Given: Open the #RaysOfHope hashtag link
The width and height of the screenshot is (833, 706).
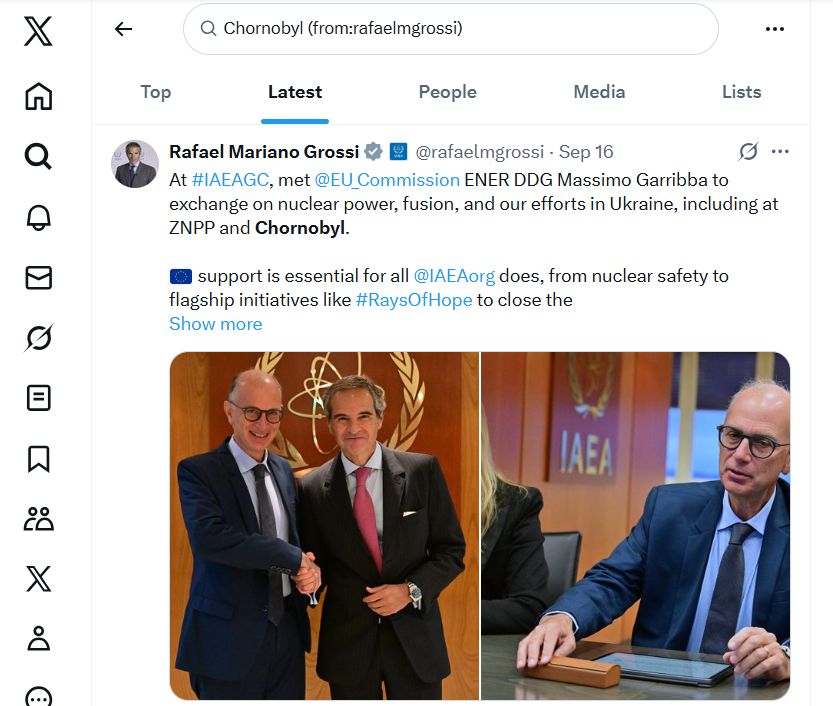Looking at the screenshot, I should [414, 300].
